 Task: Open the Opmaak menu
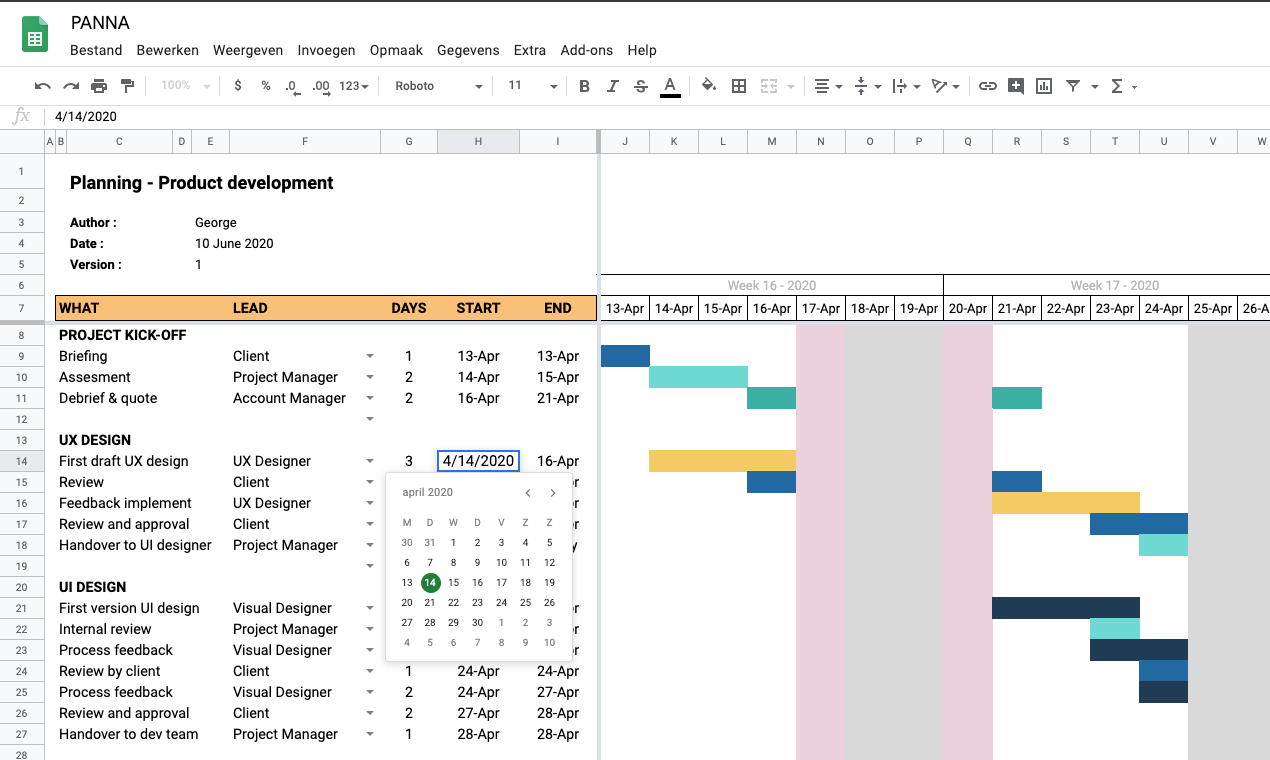pos(396,50)
